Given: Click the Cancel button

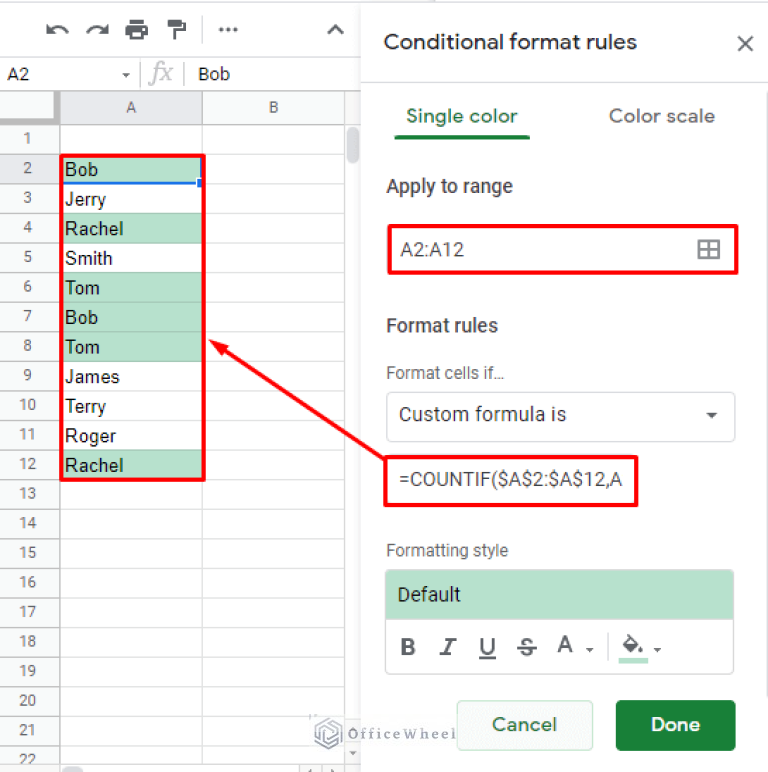Looking at the screenshot, I should (524, 725).
